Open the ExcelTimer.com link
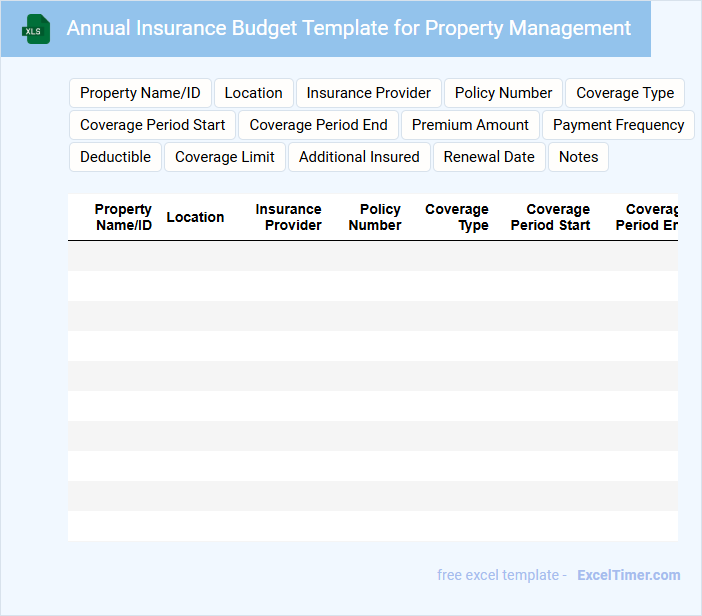The width and height of the screenshot is (702, 616). pyautogui.click(x=628, y=575)
